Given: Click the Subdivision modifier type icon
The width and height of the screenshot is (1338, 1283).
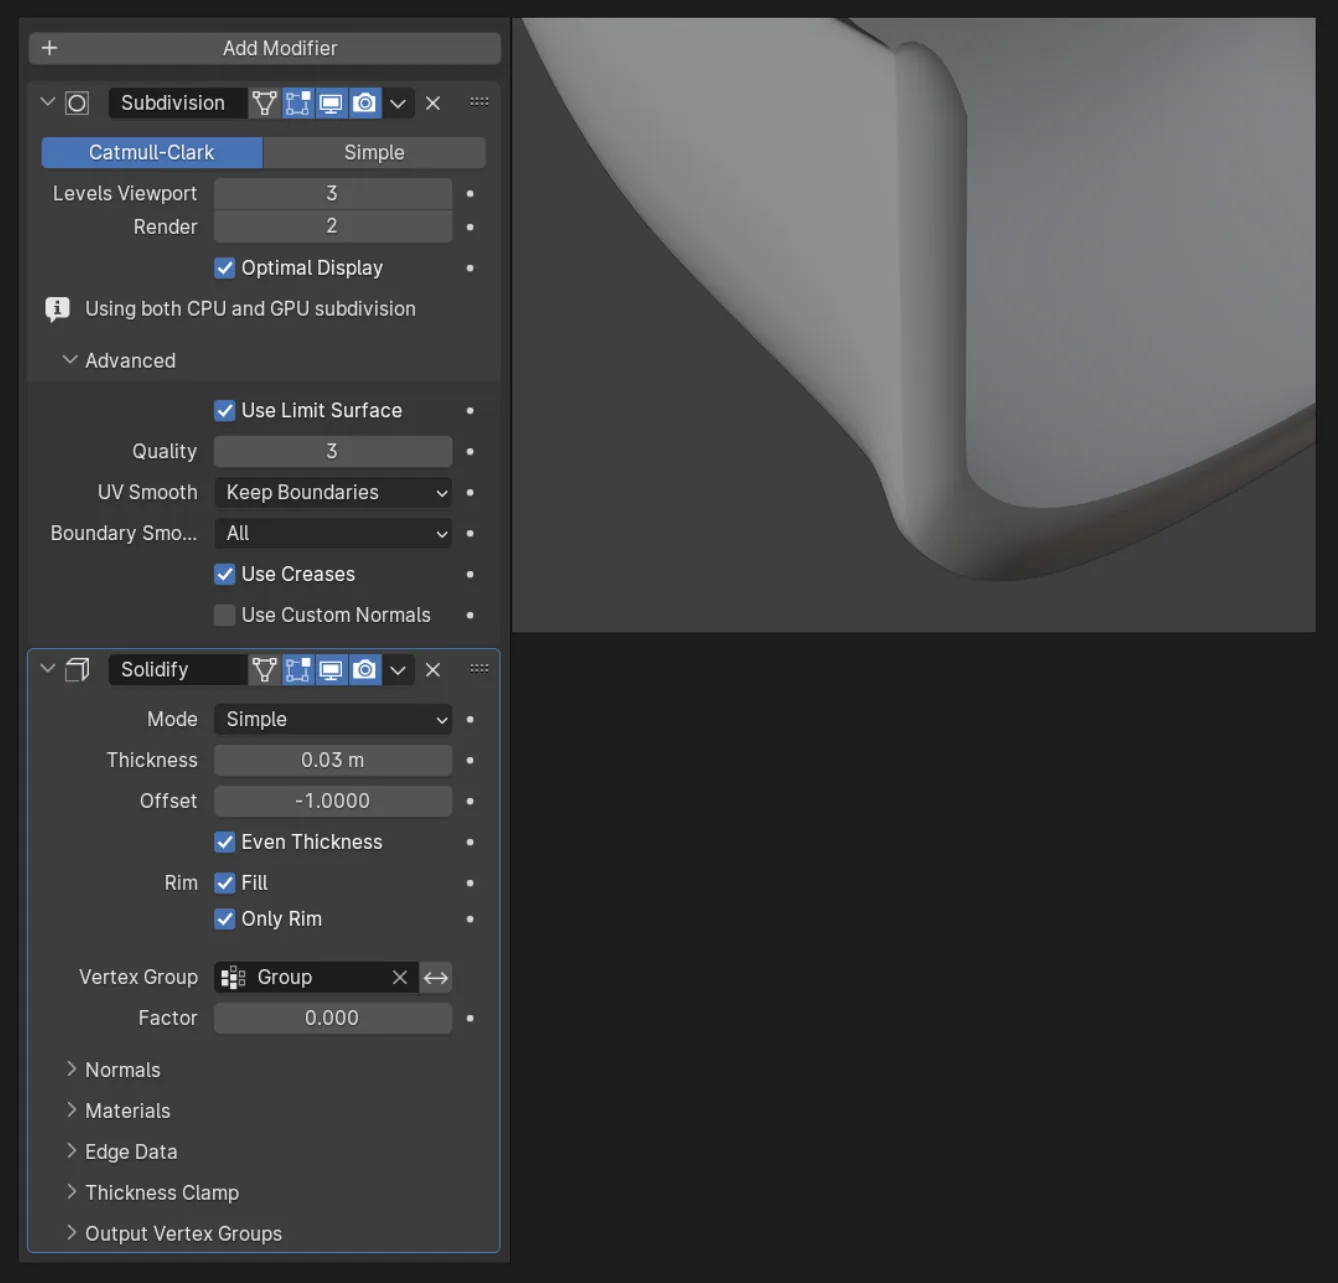Looking at the screenshot, I should 77,103.
